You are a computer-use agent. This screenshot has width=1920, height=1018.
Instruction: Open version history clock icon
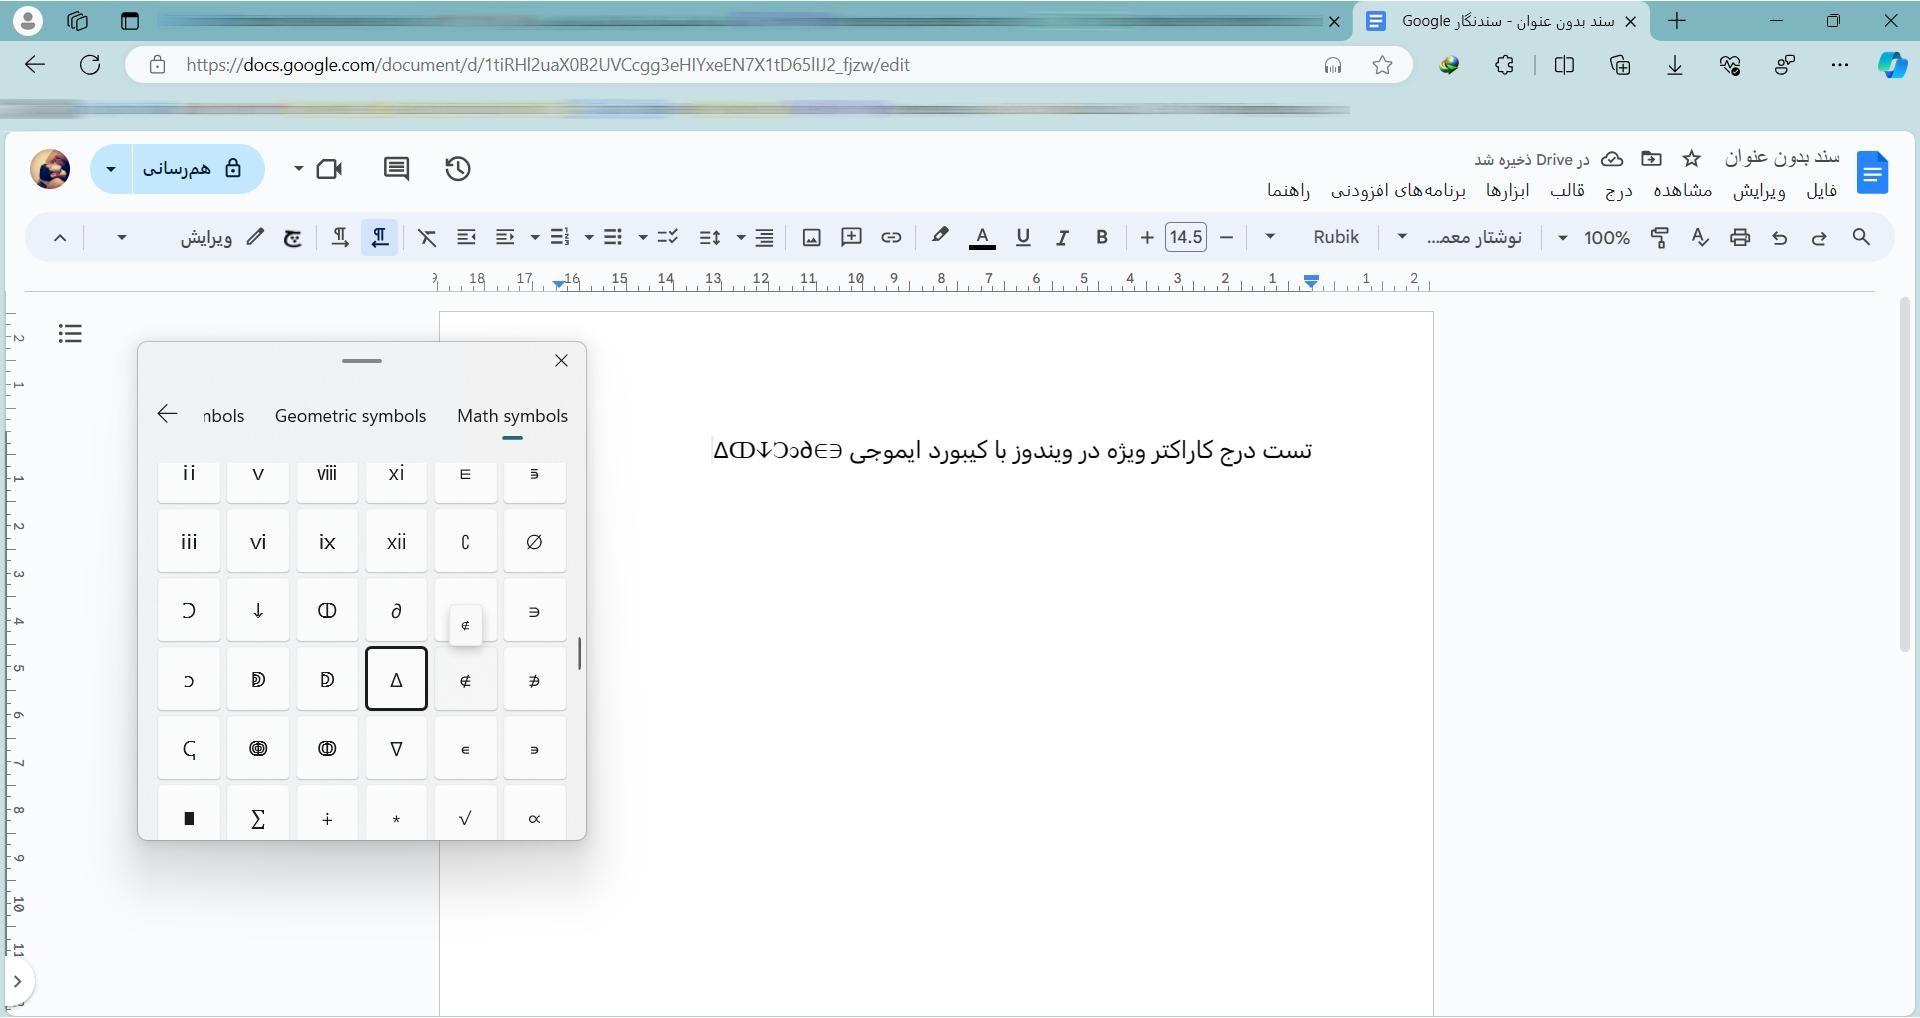tap(458, 169)
